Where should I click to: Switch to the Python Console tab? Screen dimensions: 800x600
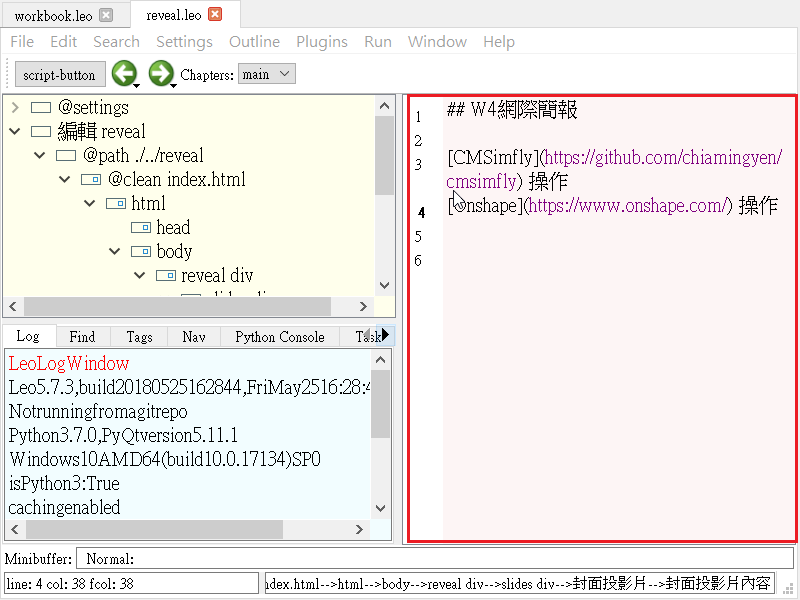click(279, 337)
